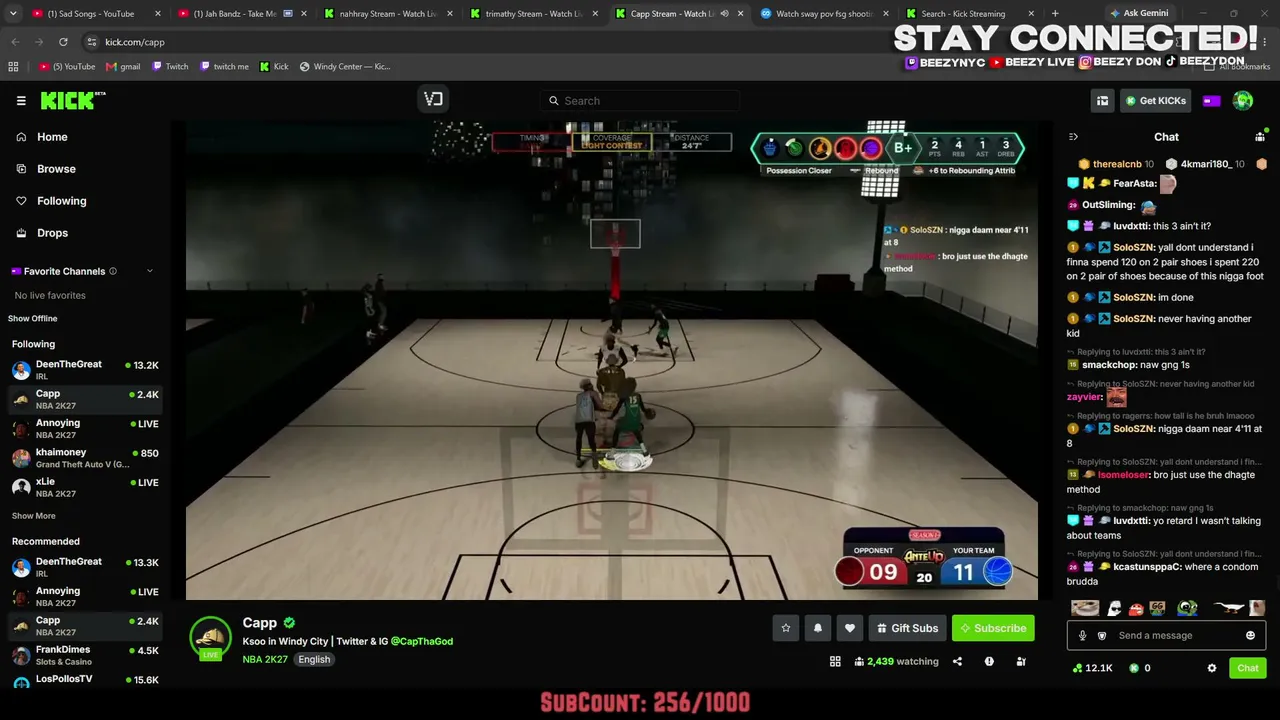Open the Kick hamburger sidebar menu
This screenshot has width=1280, height=720.
[21, 100]
